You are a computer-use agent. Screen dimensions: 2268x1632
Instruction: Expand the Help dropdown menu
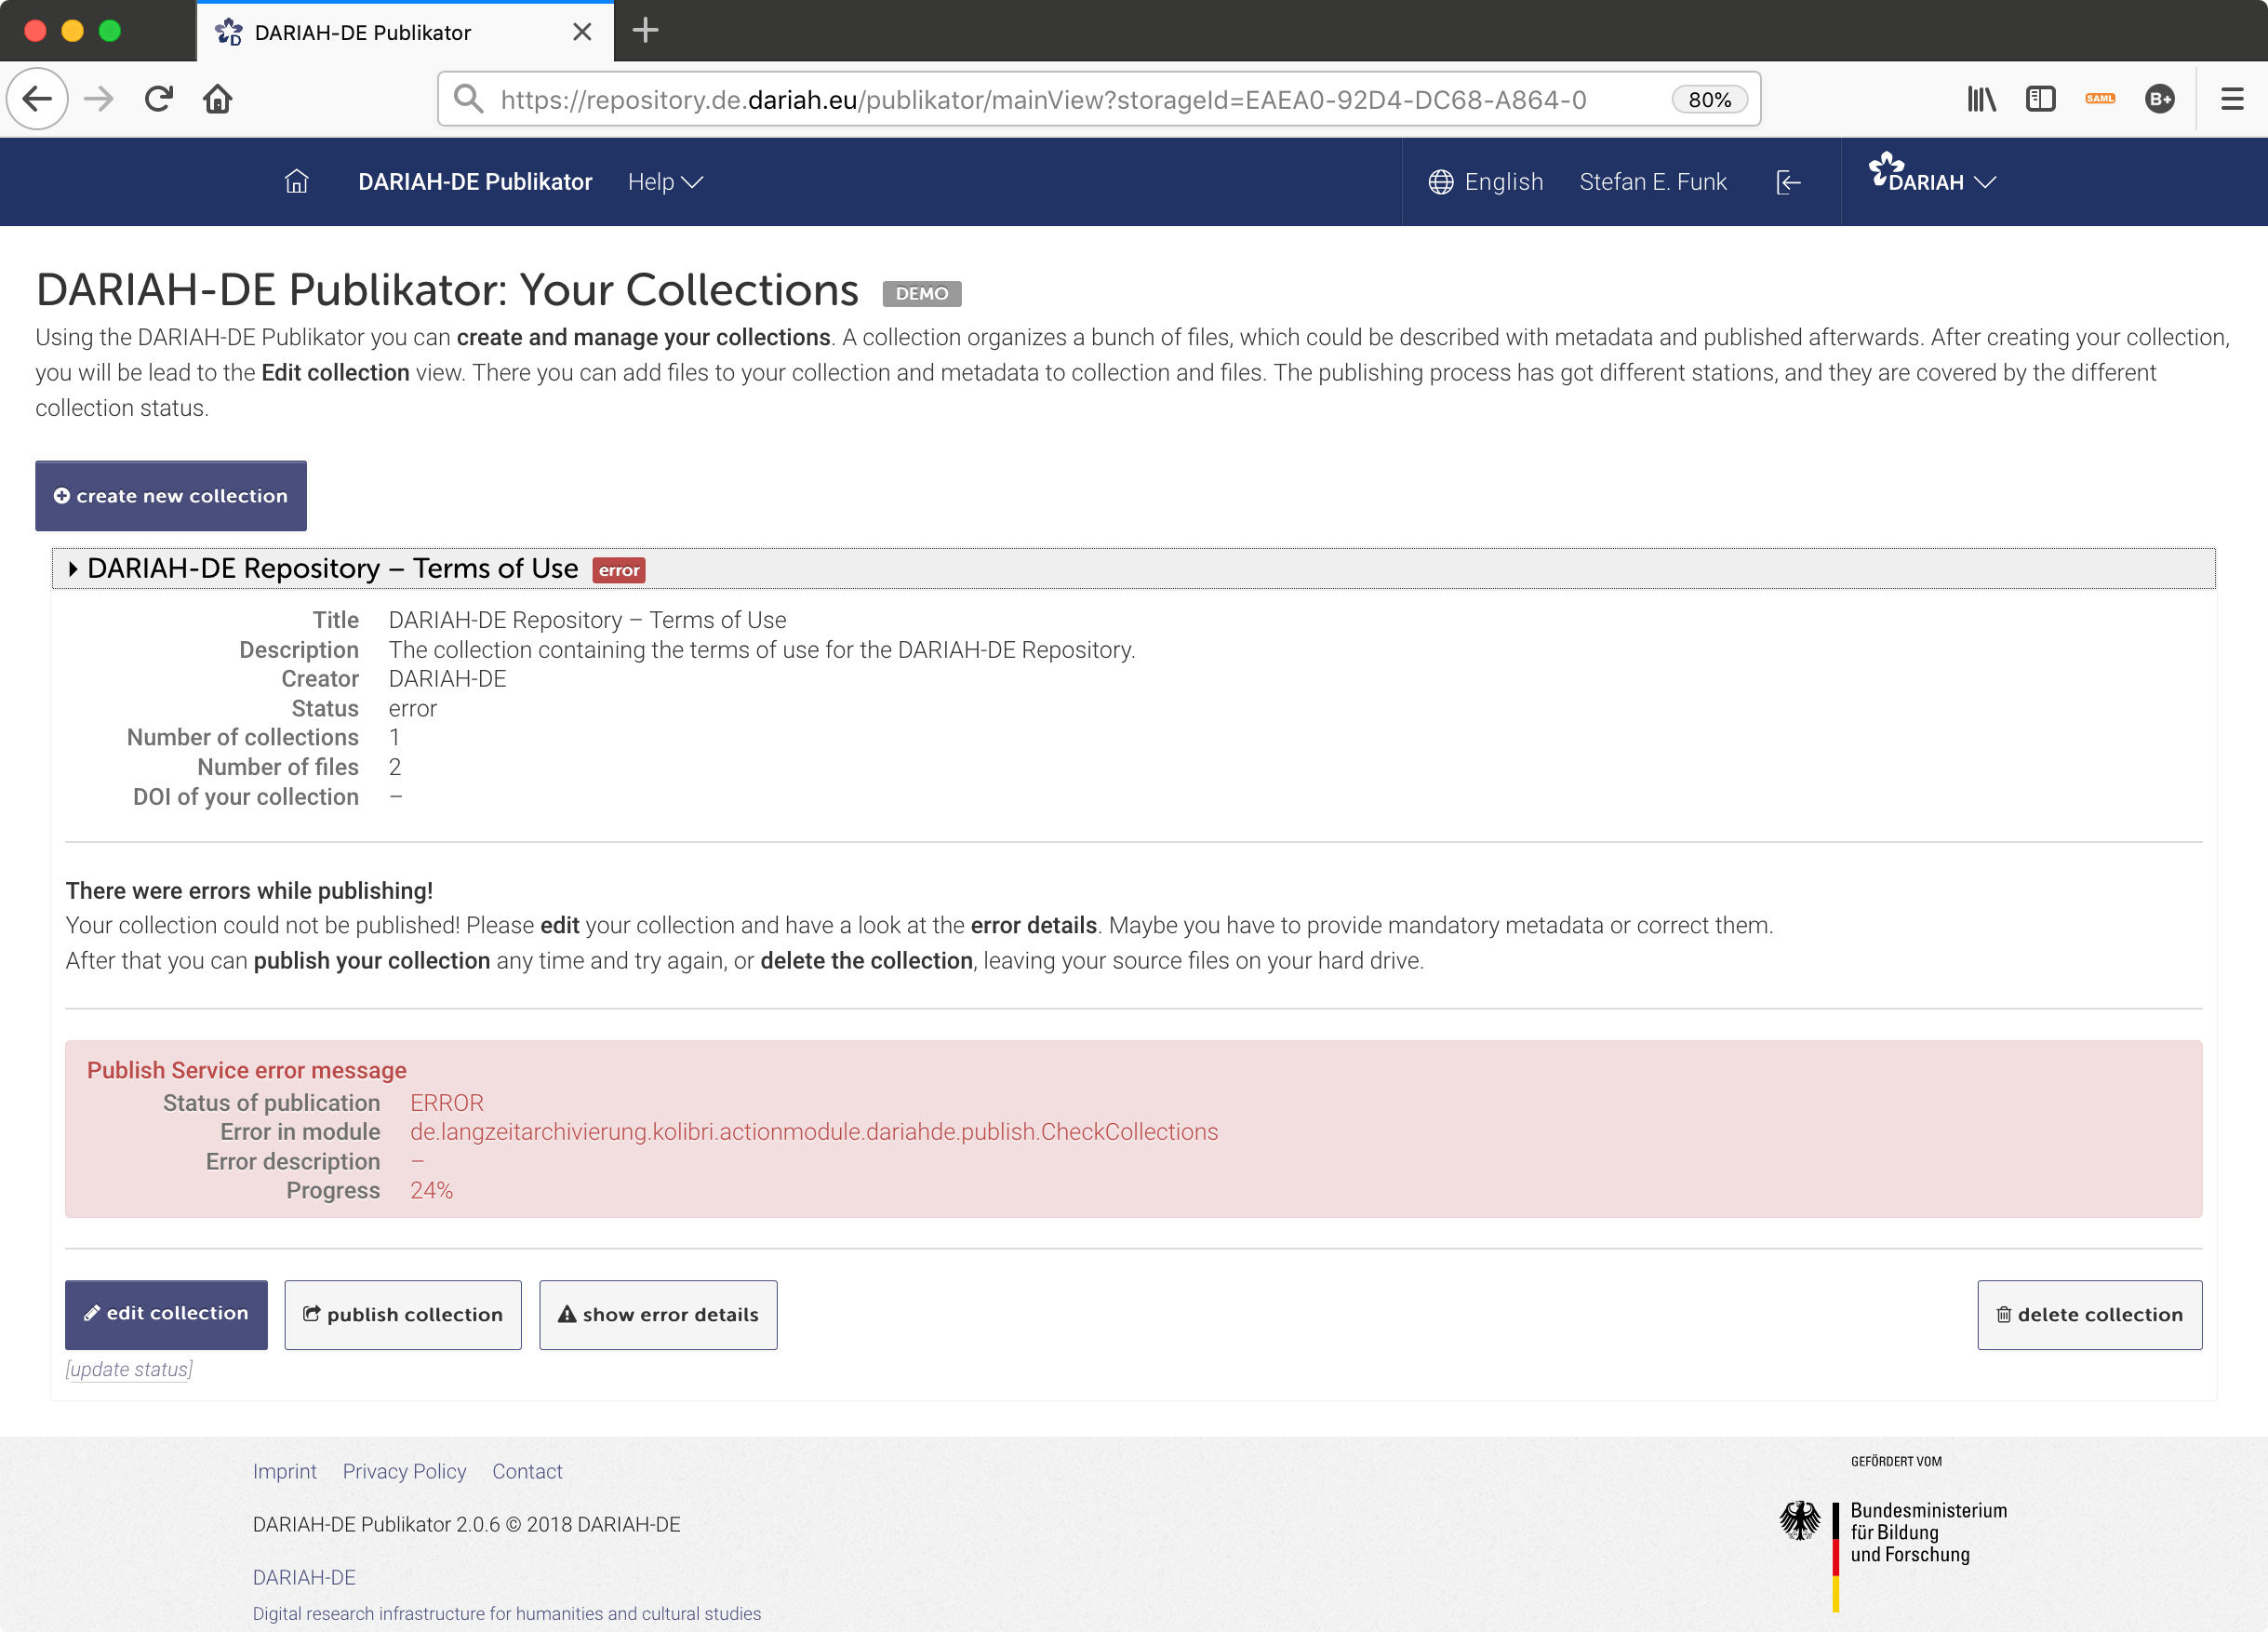click(665, 181)
